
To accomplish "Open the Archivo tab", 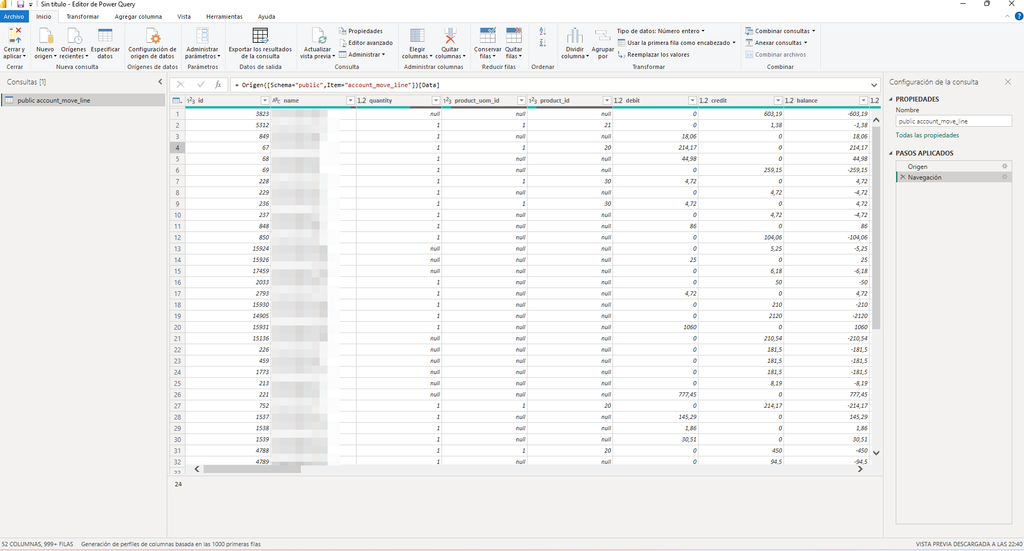I will coord(14,16).
